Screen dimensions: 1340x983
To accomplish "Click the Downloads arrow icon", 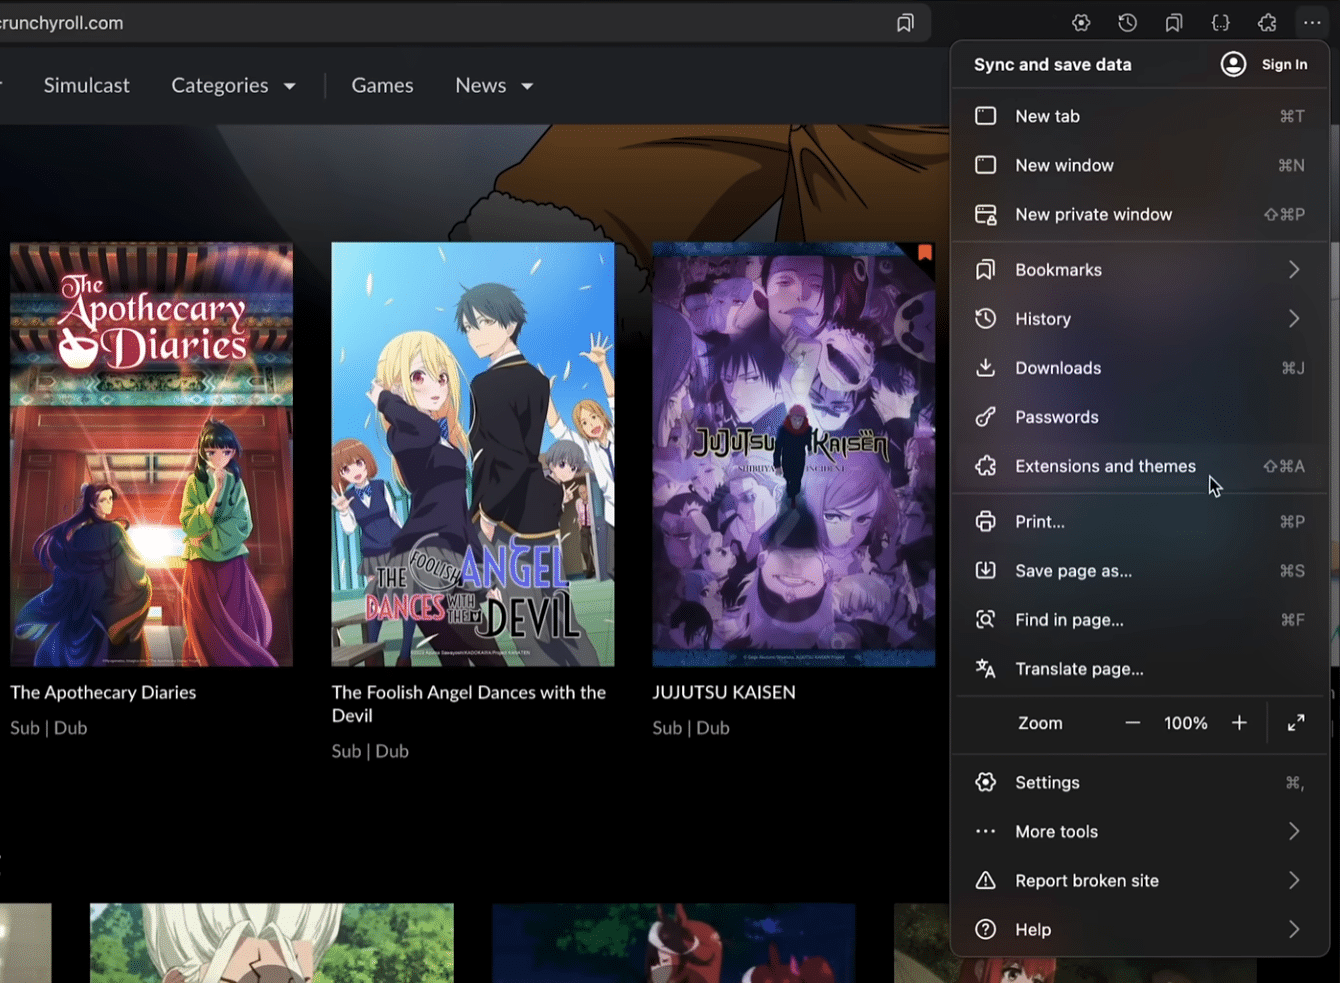I will [985, 368].
